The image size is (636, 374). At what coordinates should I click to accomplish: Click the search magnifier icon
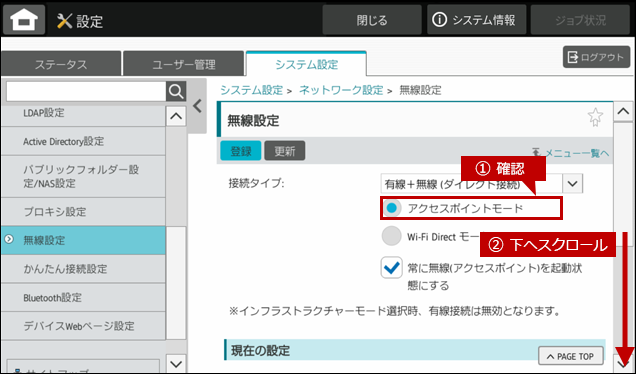176,92
